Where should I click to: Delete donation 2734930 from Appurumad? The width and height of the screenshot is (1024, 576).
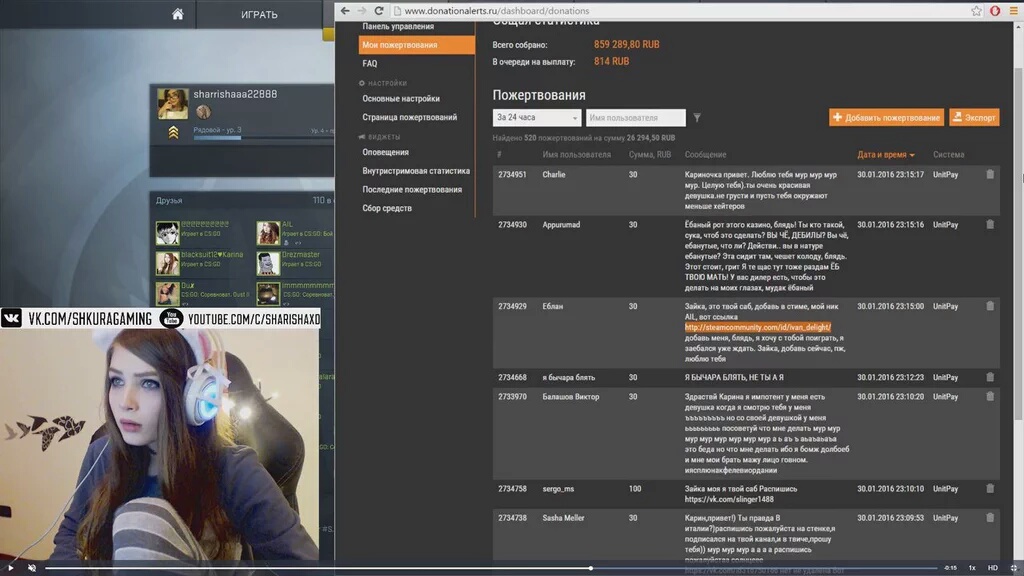pyautogui.click(x=990, y=225)
